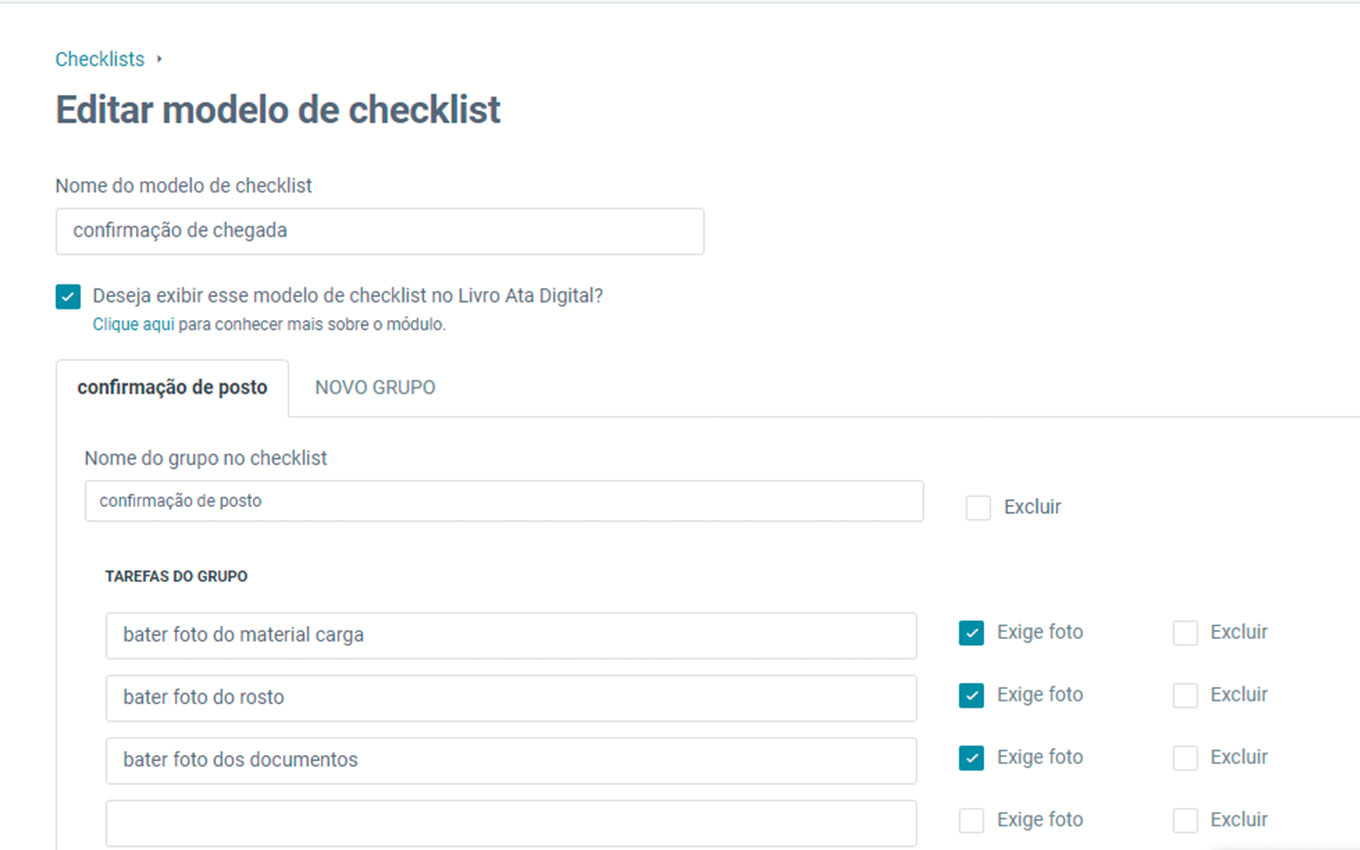Mark Excluir for the material carga task
Viewport: 1360px width, 850px height.
tap(1185, 633)
